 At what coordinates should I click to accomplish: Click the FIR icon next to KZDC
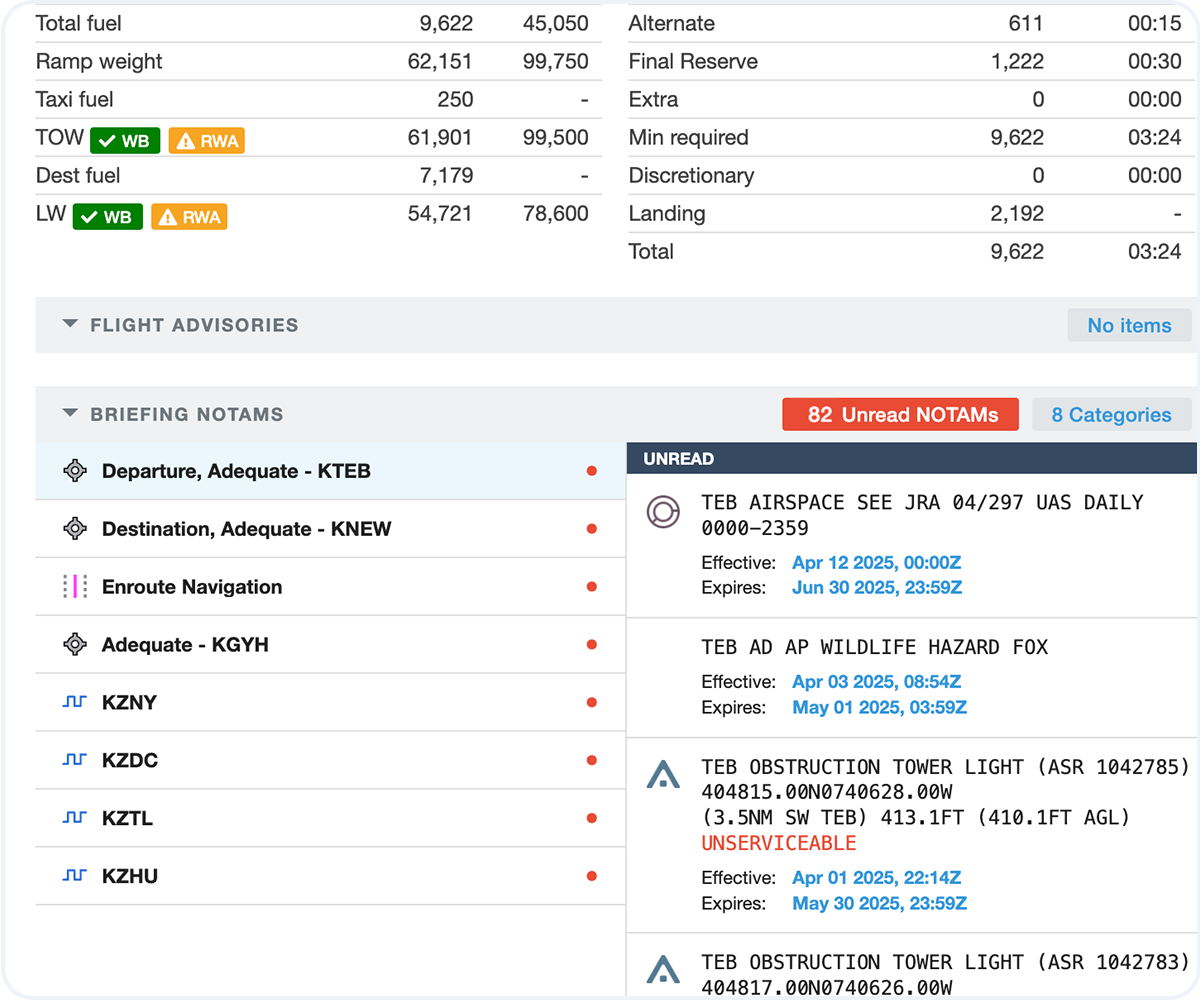click(x=75, y=761)
